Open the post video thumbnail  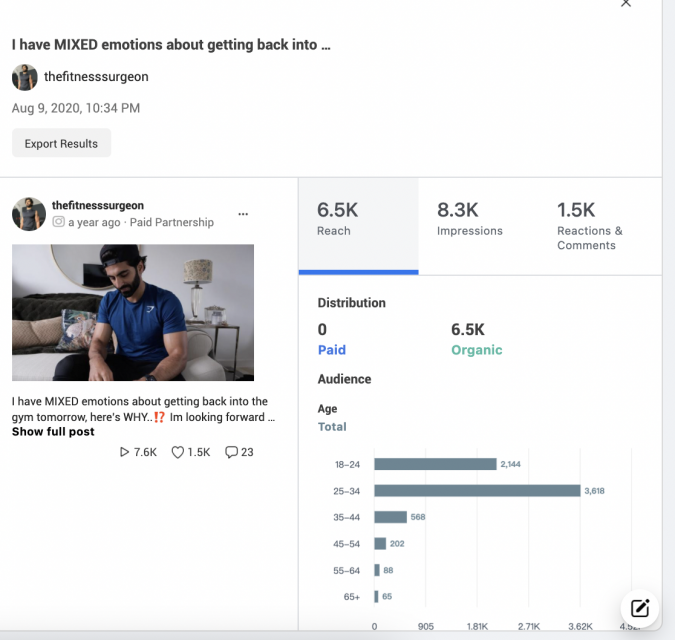pos(133,299)
